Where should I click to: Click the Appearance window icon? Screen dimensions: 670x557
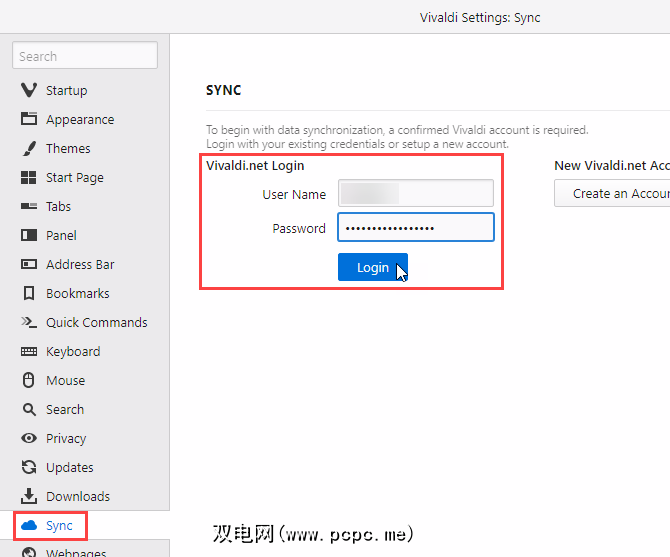pyautogui.click(x=29, y=119)
